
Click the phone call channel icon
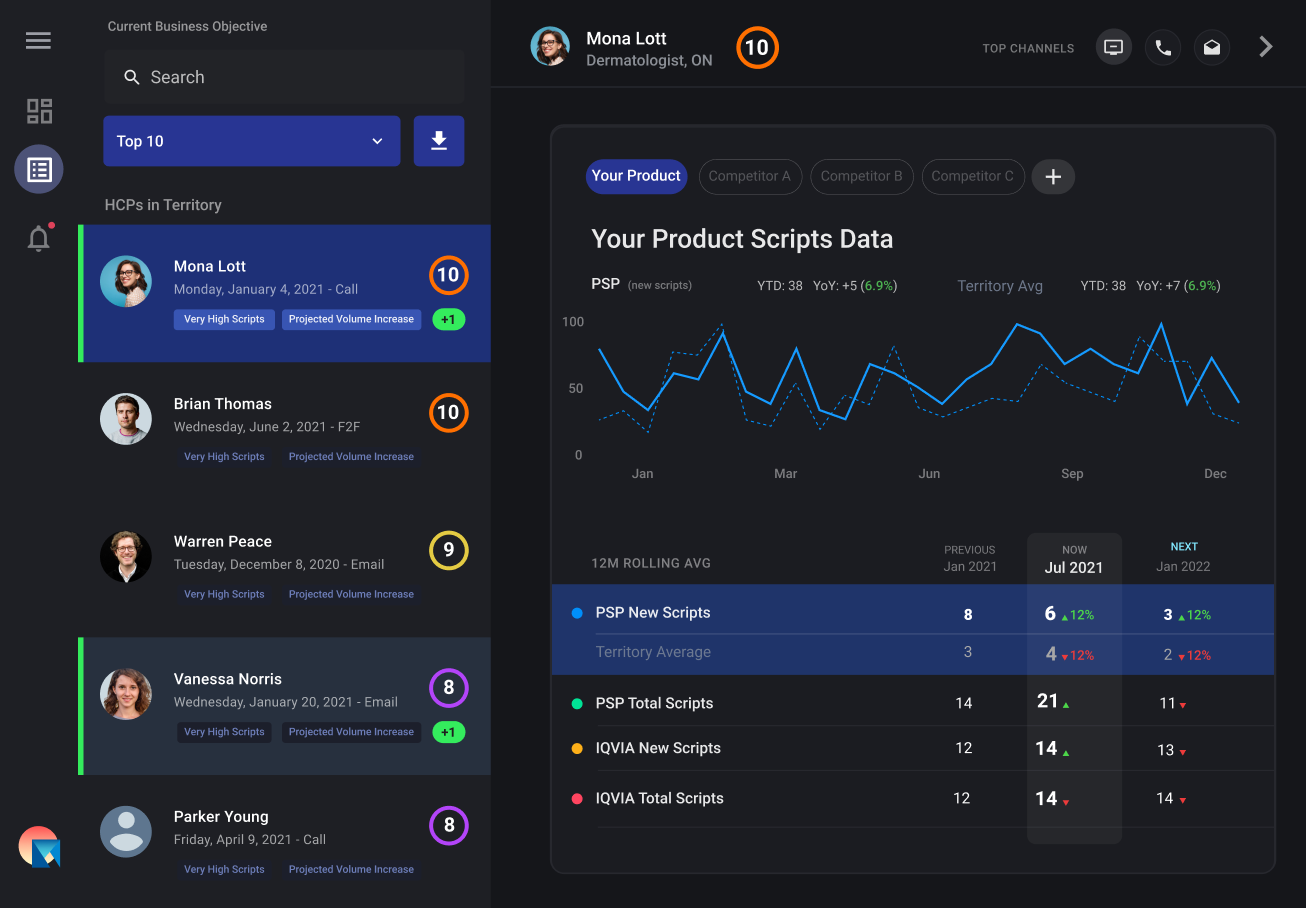point(1162,47)
